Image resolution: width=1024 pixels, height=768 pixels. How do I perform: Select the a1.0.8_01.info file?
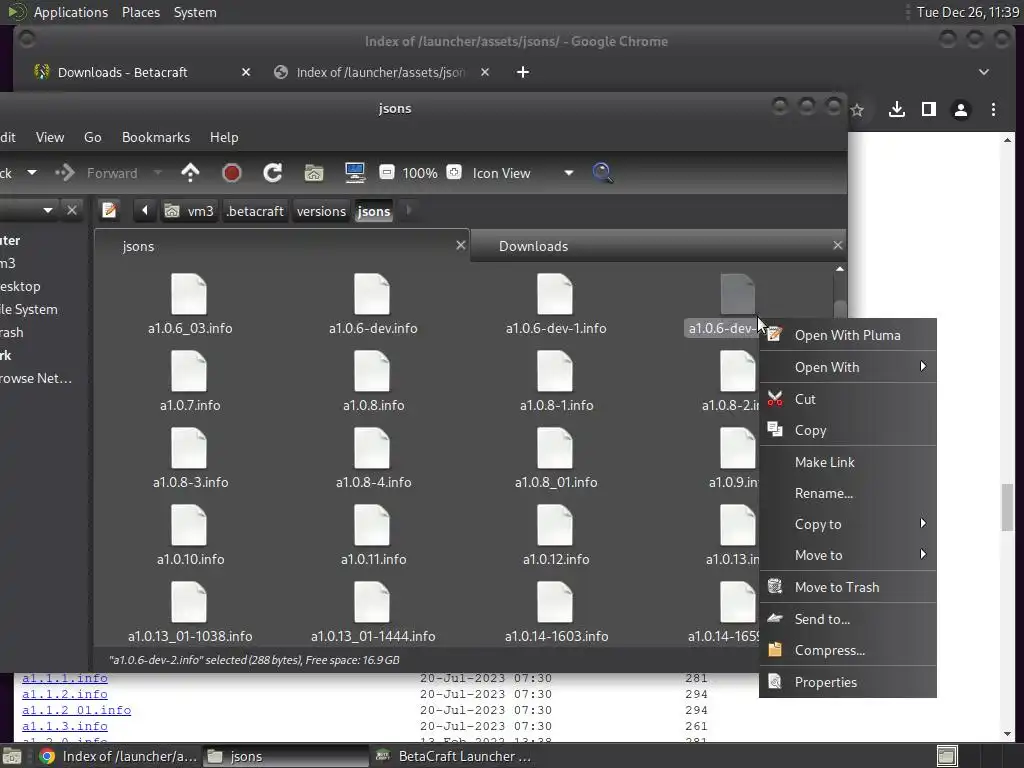click(x=556, y=458)
